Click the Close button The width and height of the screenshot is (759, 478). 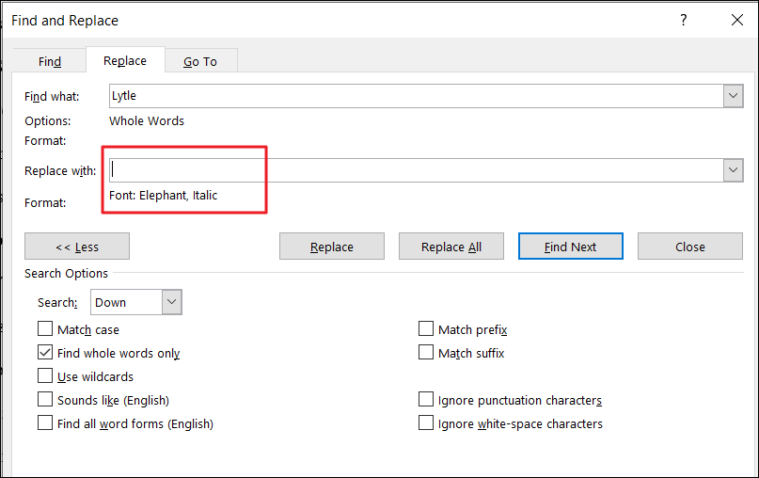tap(690, 247)
